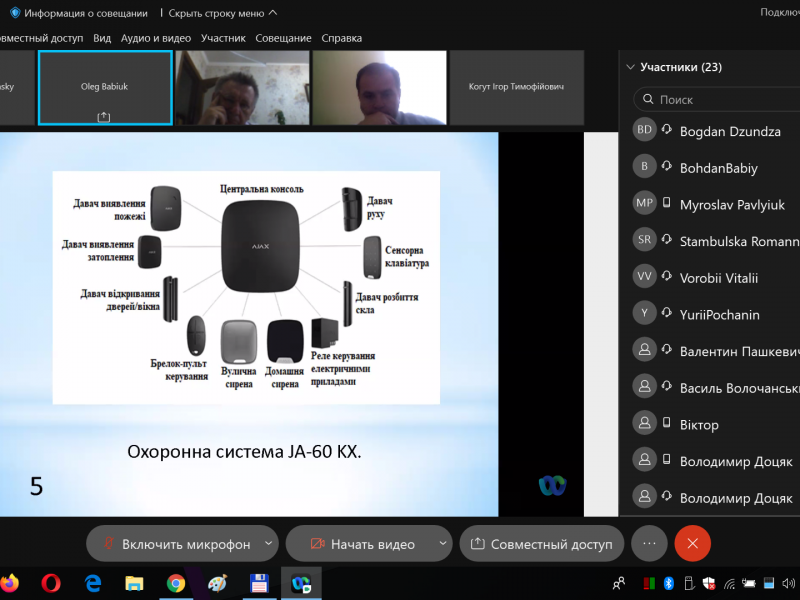800x600 pixels.
Task: Open microphone options dropdown arrow
Action: click(x=268, y=544)
